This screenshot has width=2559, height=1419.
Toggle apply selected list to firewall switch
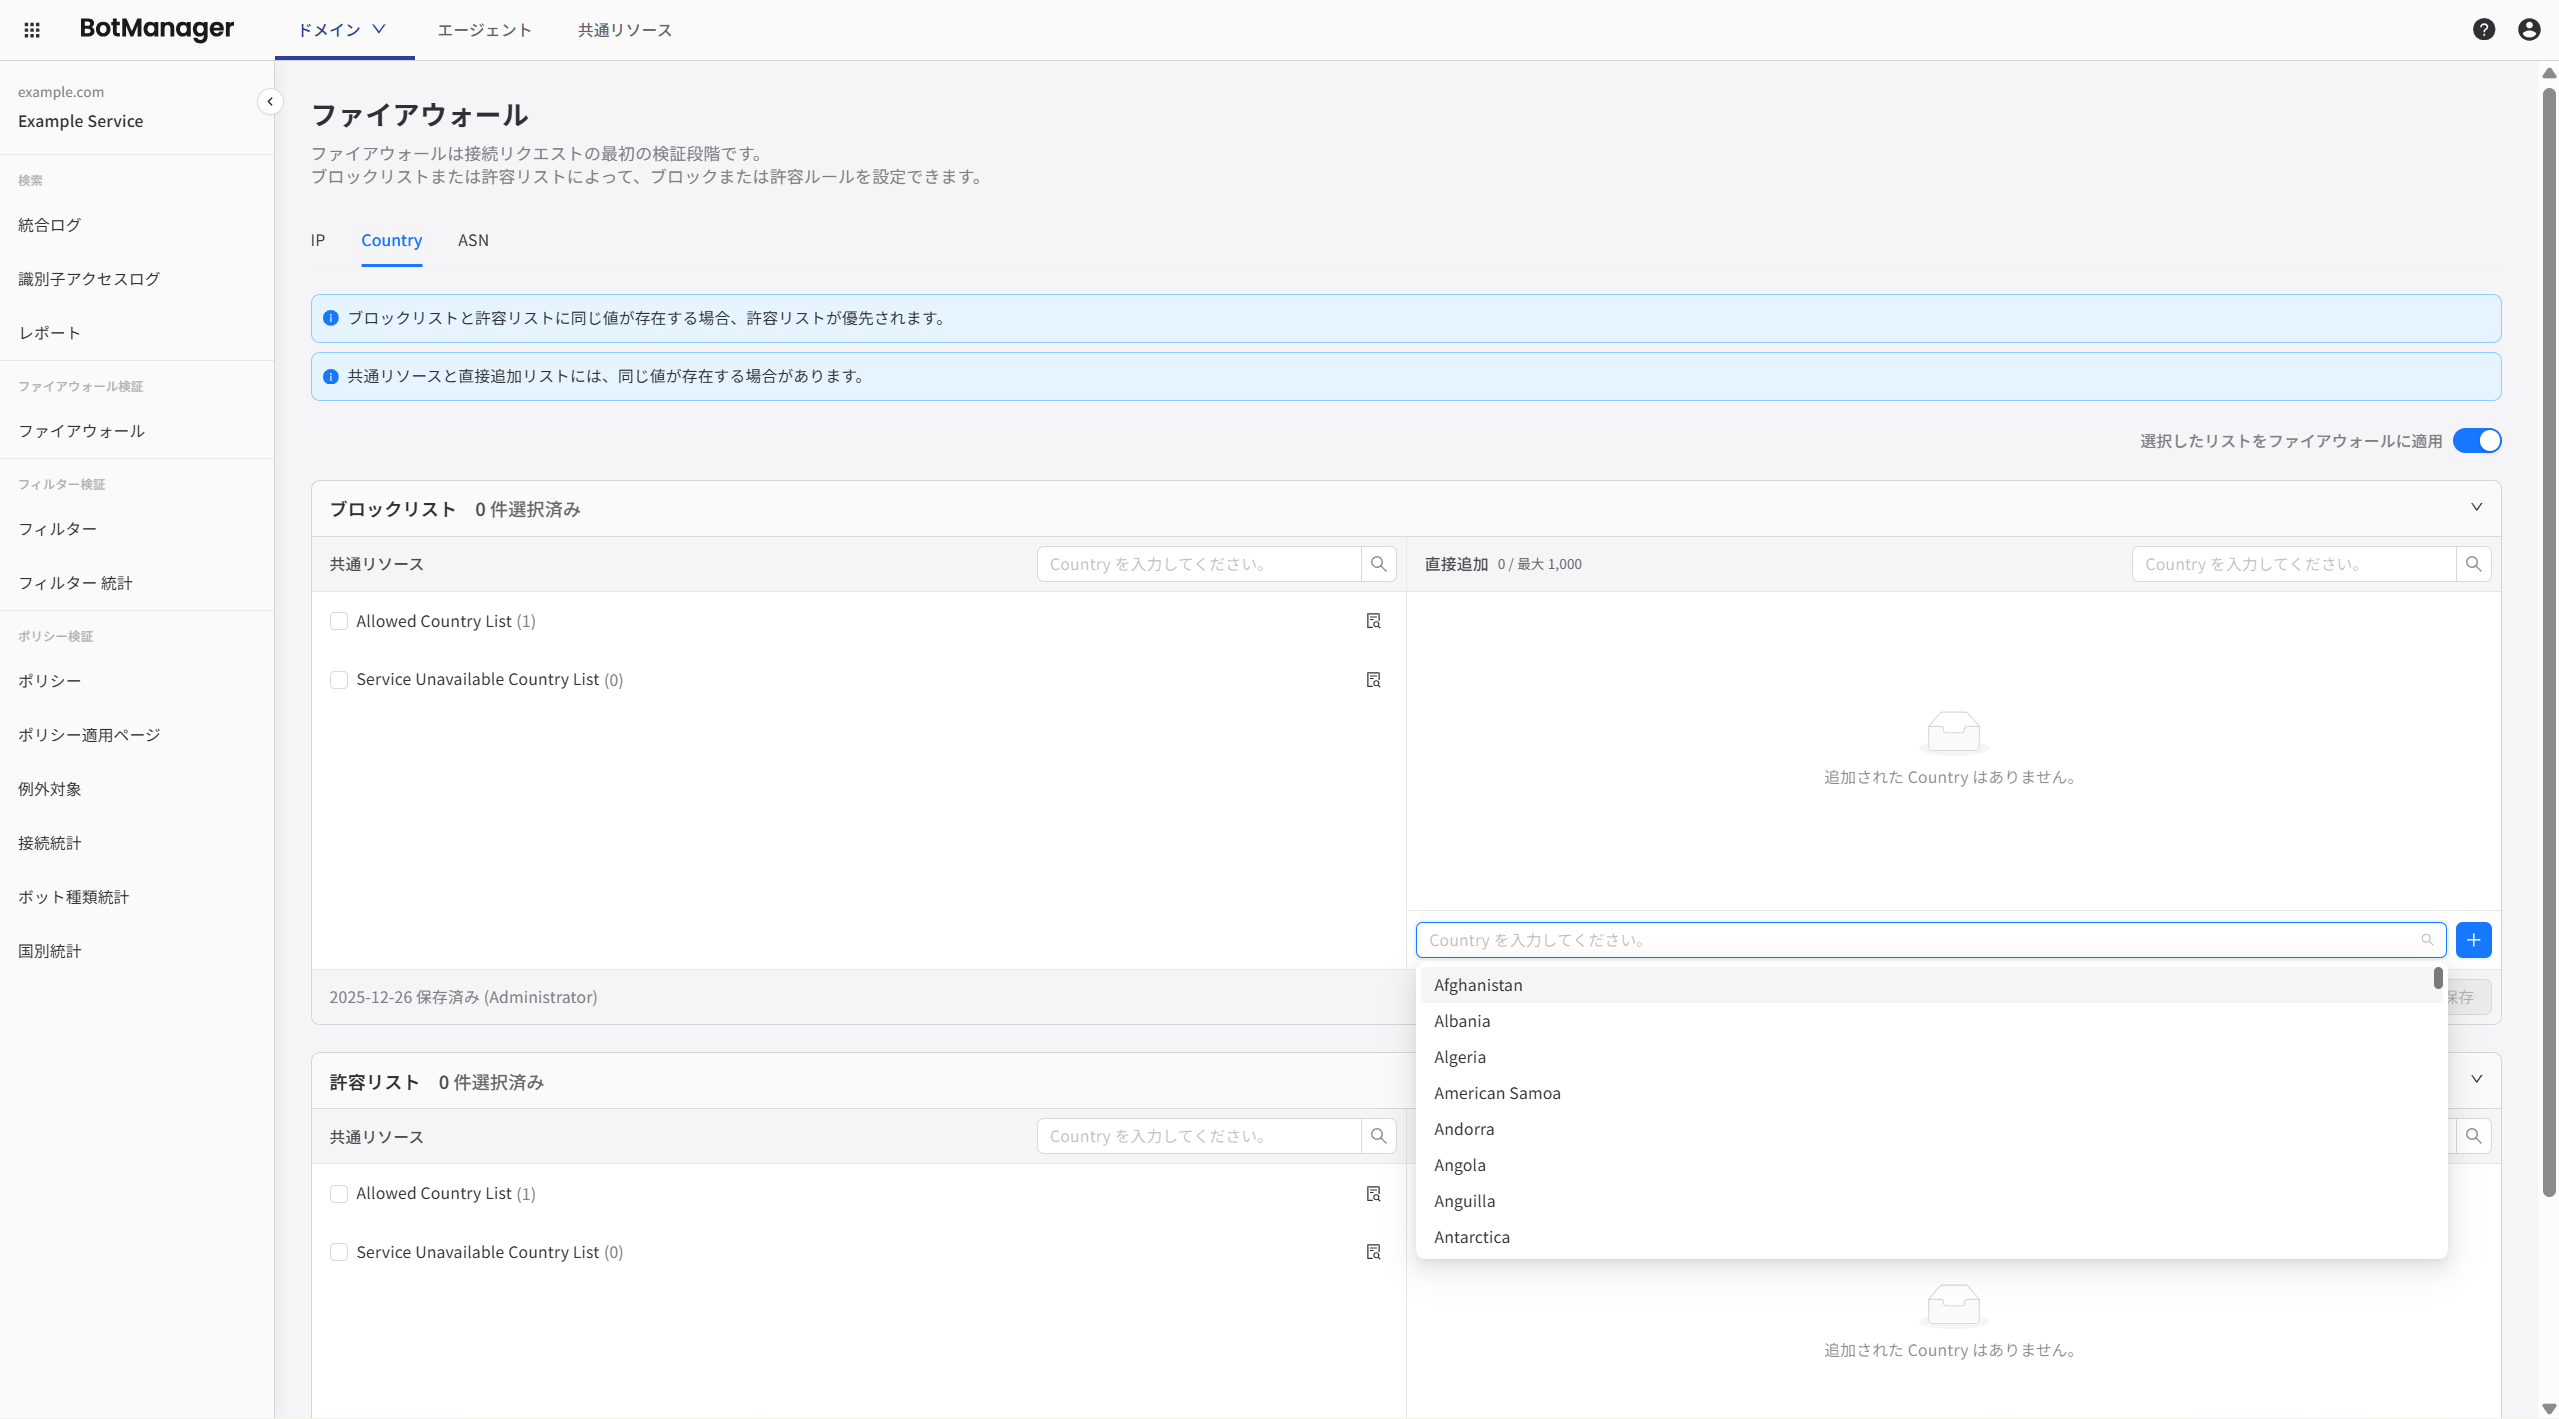click(x=2476, y=441)
